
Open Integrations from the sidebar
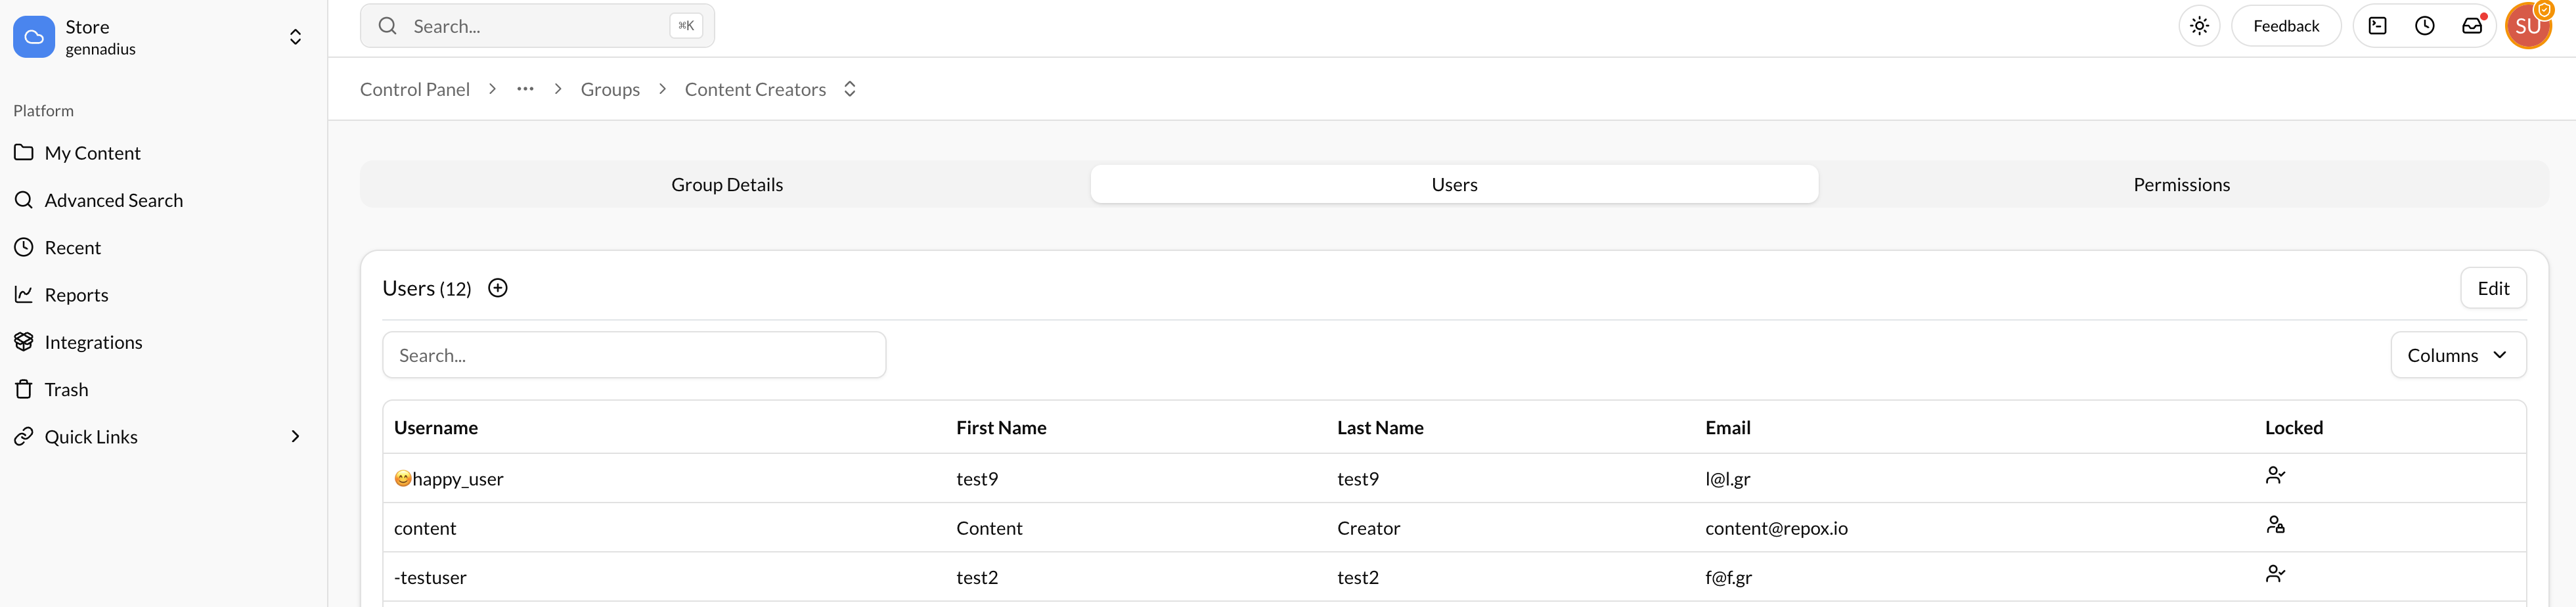pos(93,341)
